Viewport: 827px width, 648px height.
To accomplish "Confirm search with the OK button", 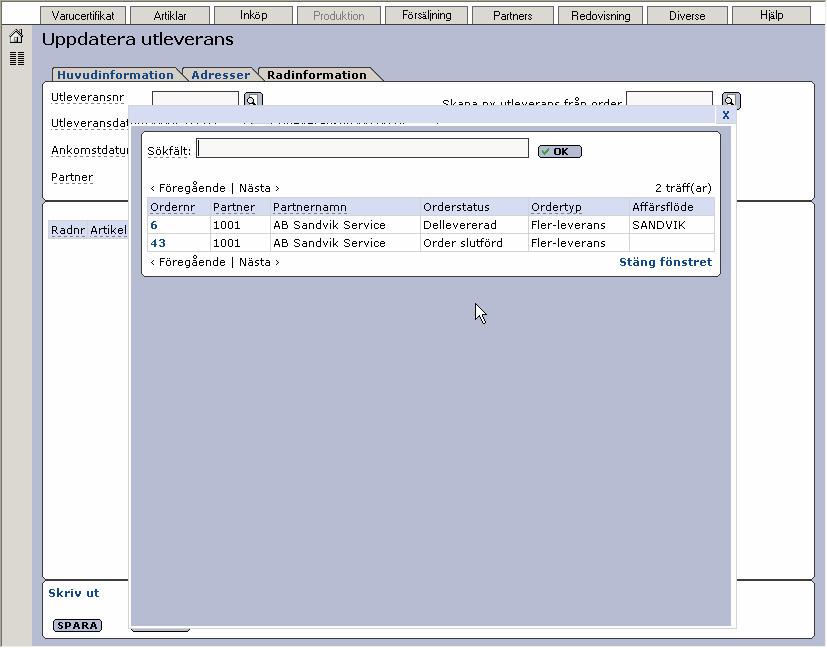I will [x=560, y=152].
